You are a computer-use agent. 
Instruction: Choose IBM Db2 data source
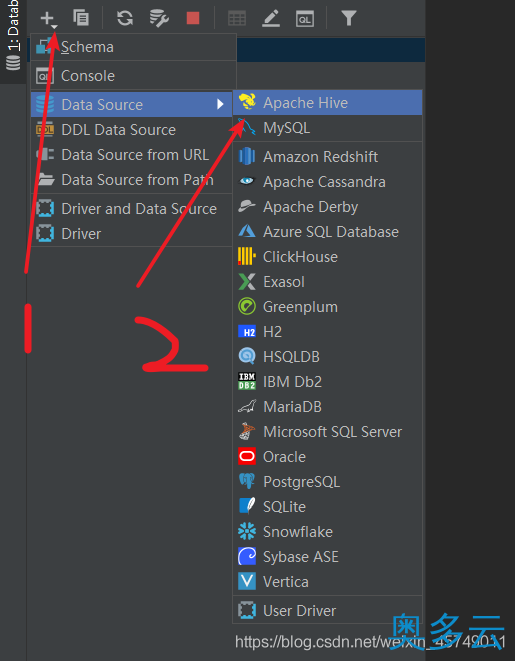[x=327, y=382]
